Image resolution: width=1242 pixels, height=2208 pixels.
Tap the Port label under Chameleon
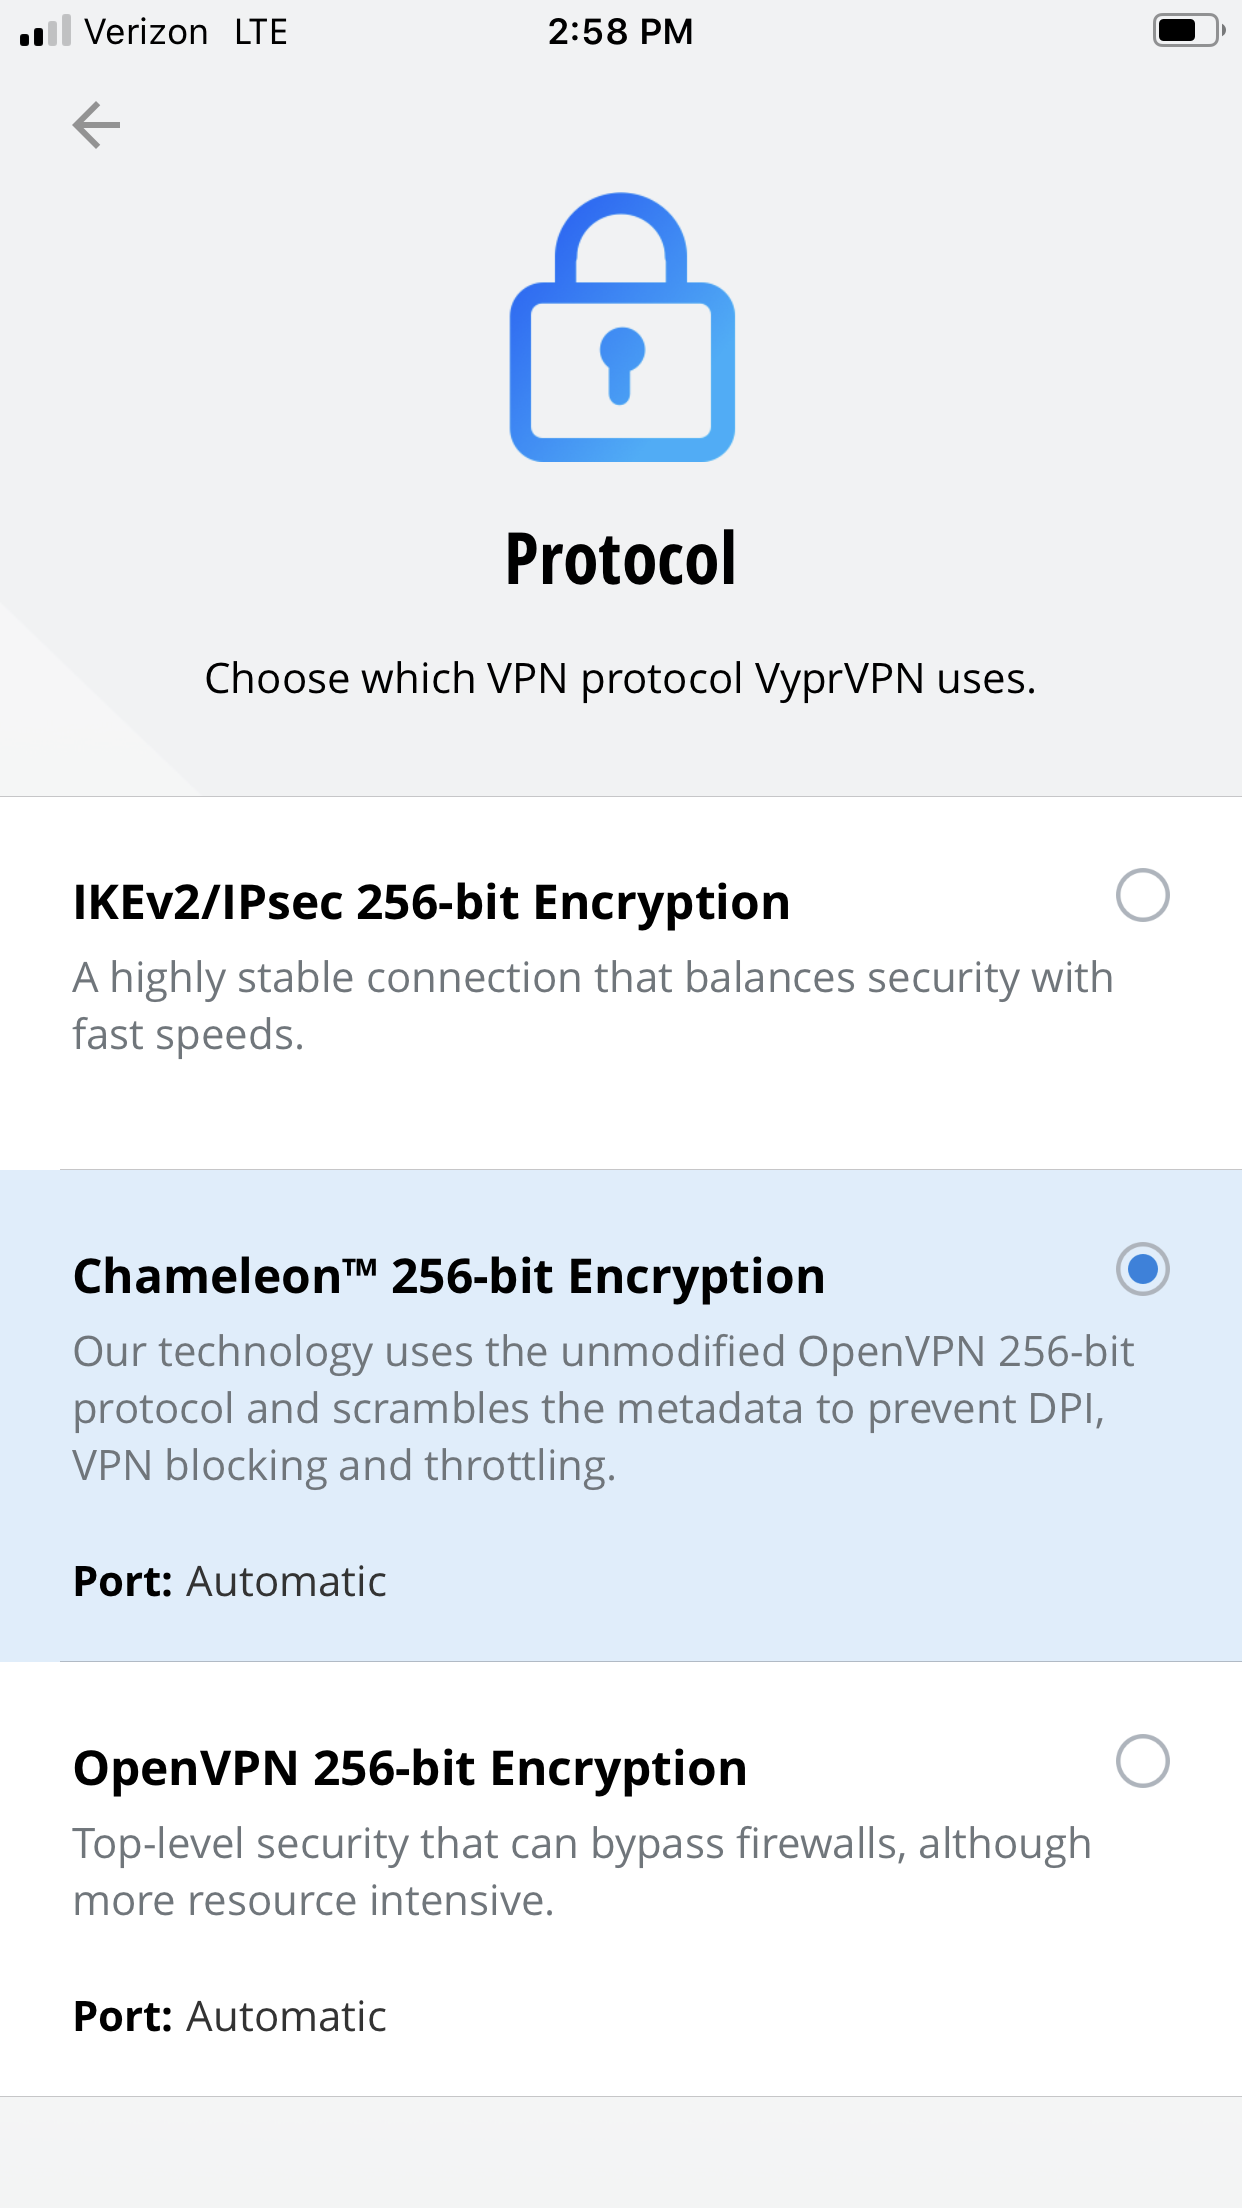pyautogui.click(x=123, y=1582)
